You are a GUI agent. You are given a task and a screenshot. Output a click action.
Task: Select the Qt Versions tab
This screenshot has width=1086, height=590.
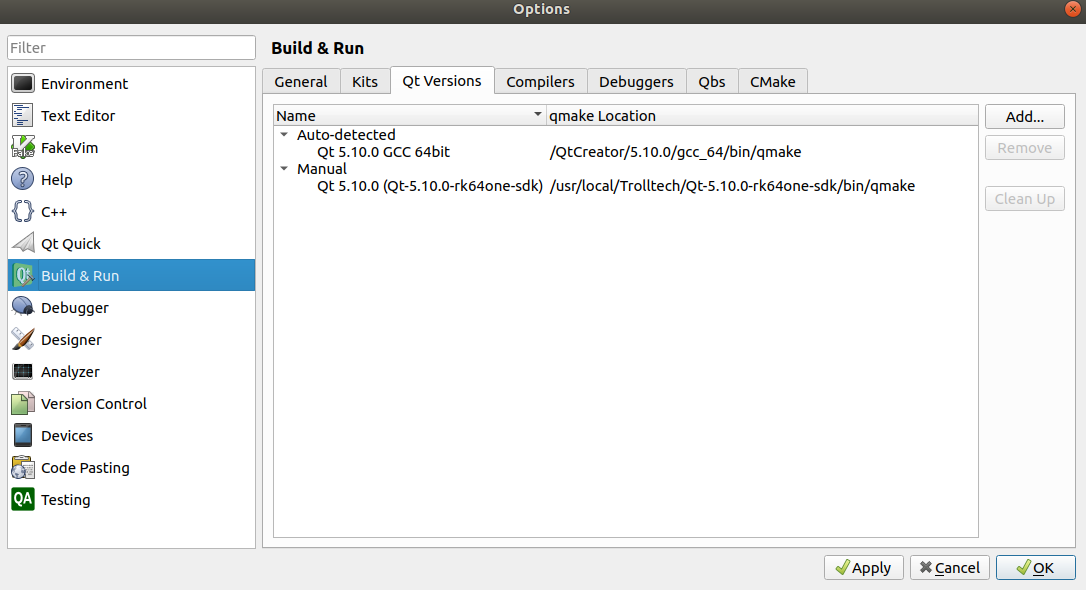tap(442, 80)
